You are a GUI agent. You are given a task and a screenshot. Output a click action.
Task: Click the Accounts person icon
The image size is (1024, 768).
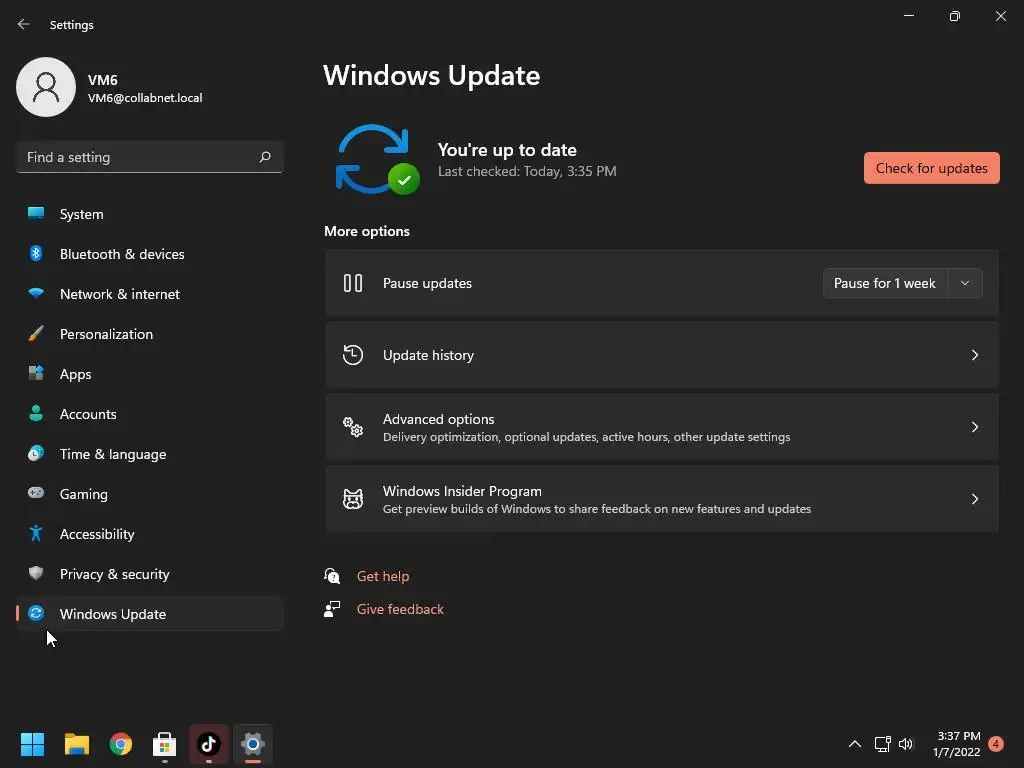click(36, 413)
